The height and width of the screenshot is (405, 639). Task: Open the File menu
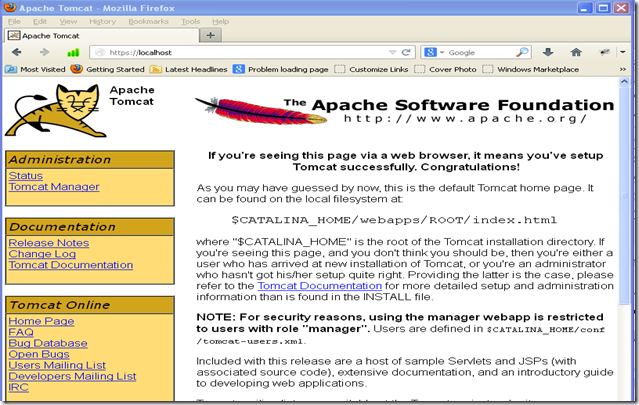point(14,22)
